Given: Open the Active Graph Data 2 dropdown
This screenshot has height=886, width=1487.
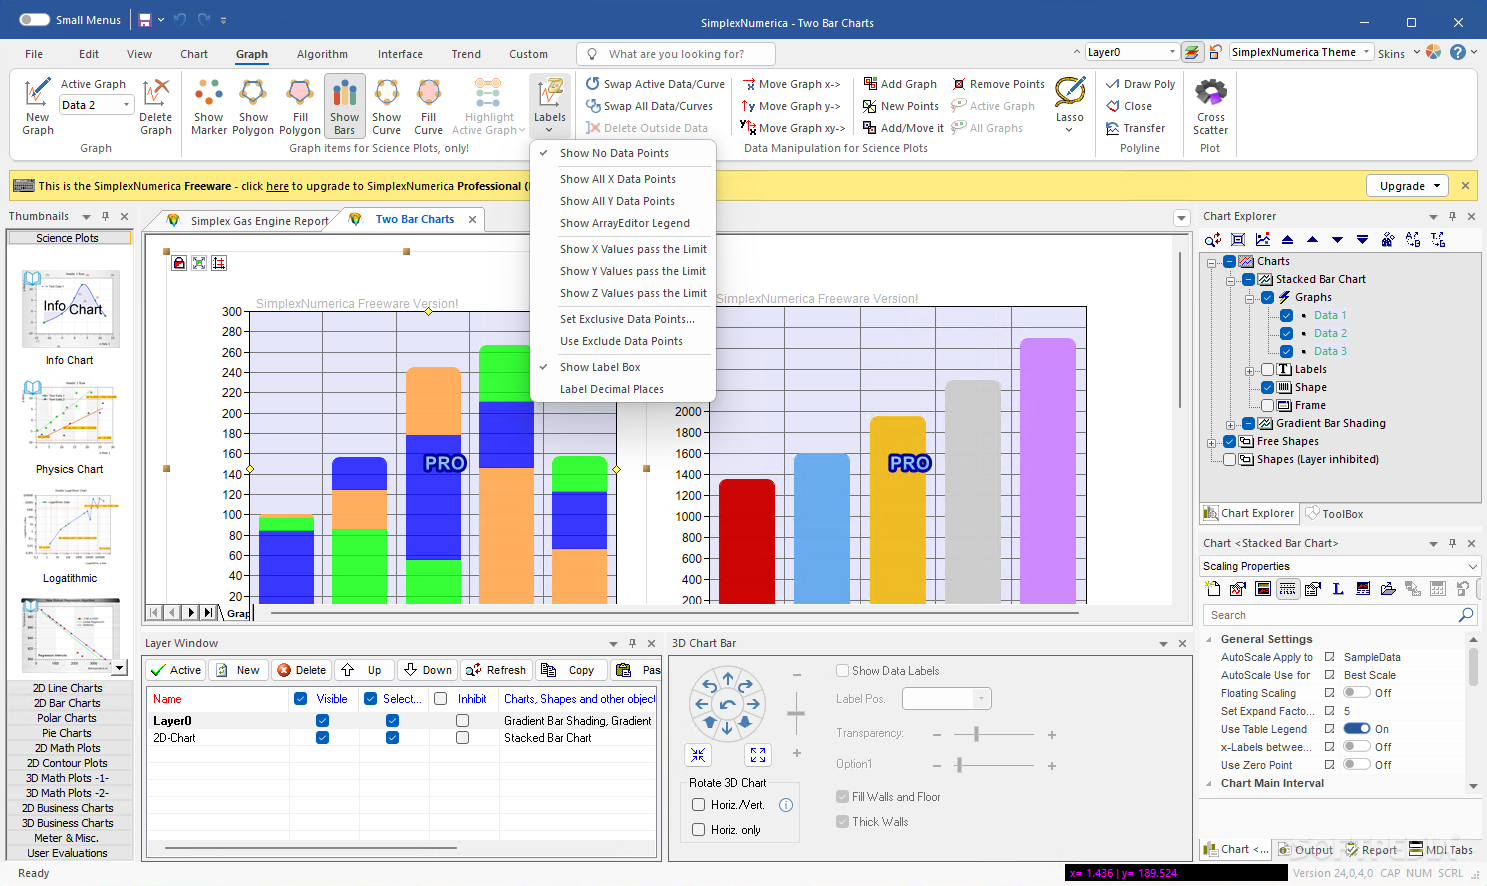Looking at the screenshot, I should click(x=126, y=105).
